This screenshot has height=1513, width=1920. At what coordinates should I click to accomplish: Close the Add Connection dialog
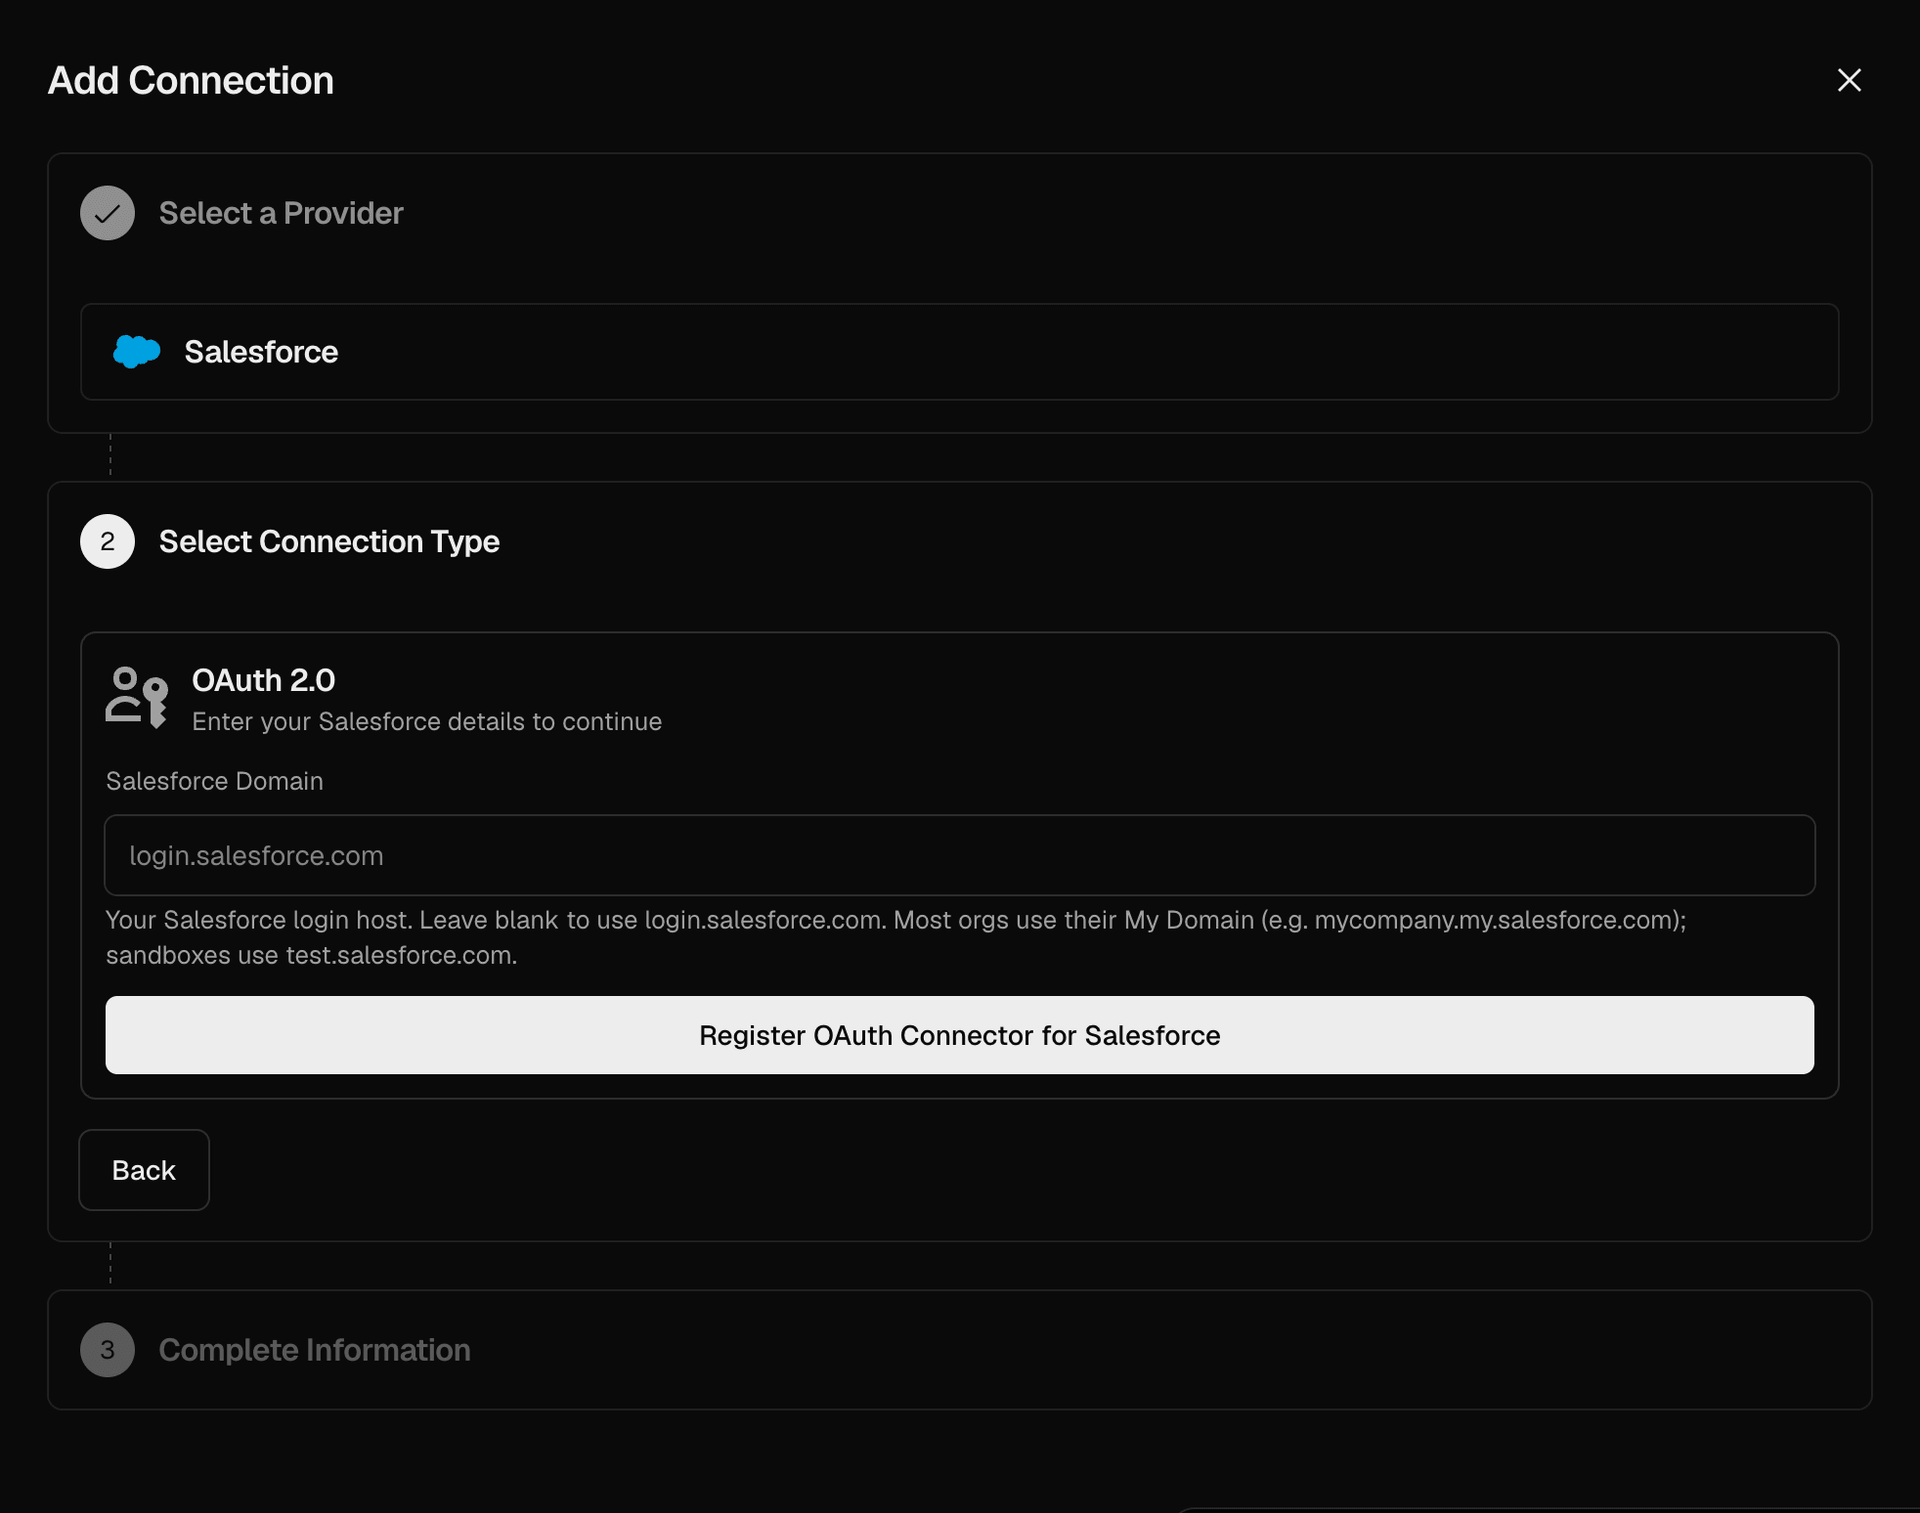[x=1849, y=80]
